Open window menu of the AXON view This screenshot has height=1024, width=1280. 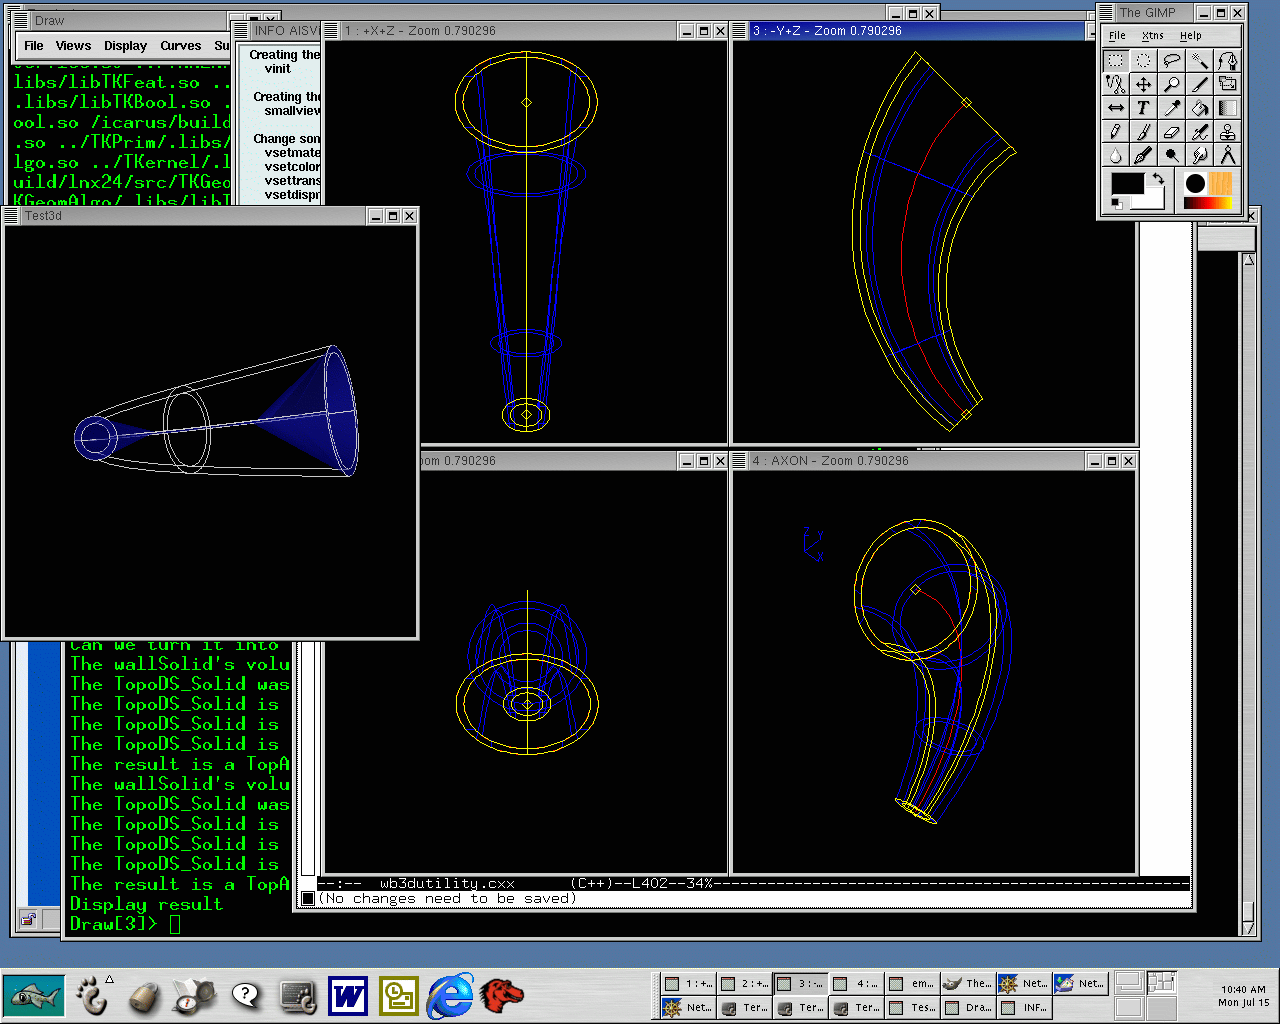pos(740,461)
